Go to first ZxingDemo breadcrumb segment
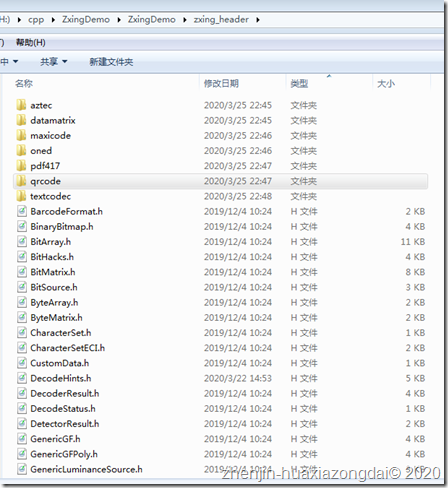Screen dimensions: 448x488 pos(86,20)
